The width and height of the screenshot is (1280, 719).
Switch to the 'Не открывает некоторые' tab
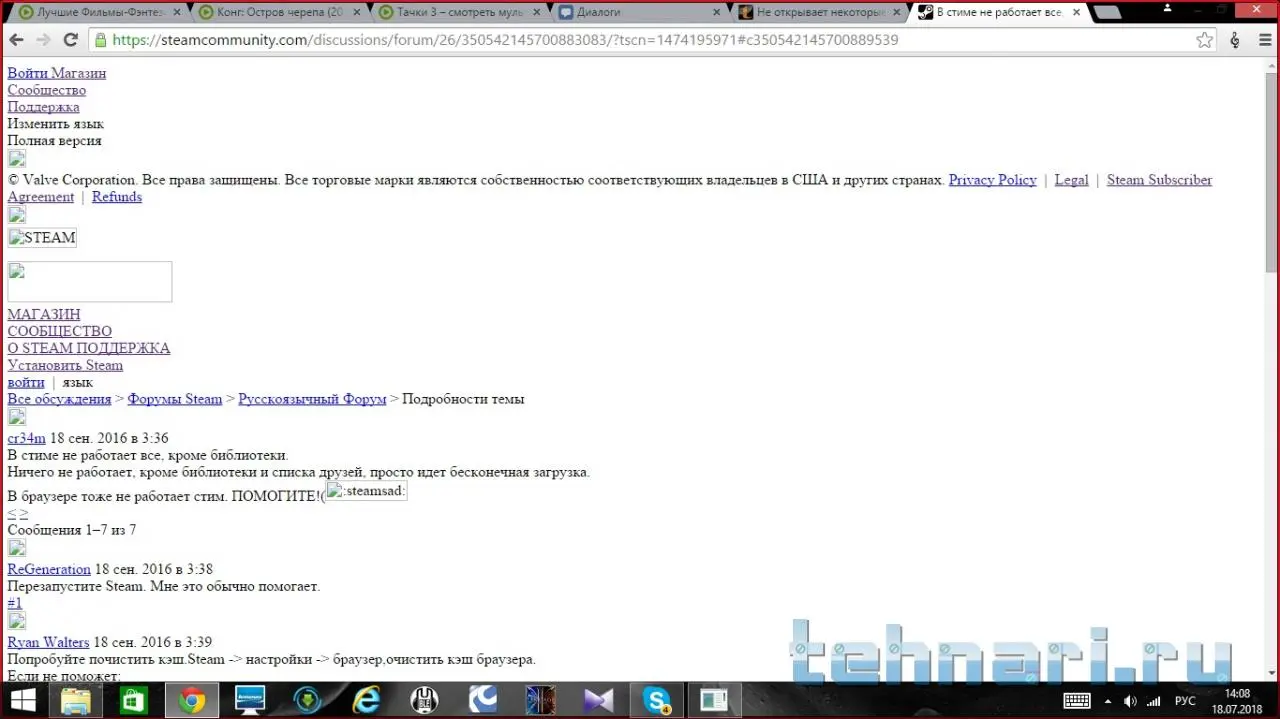click(820, 13)
